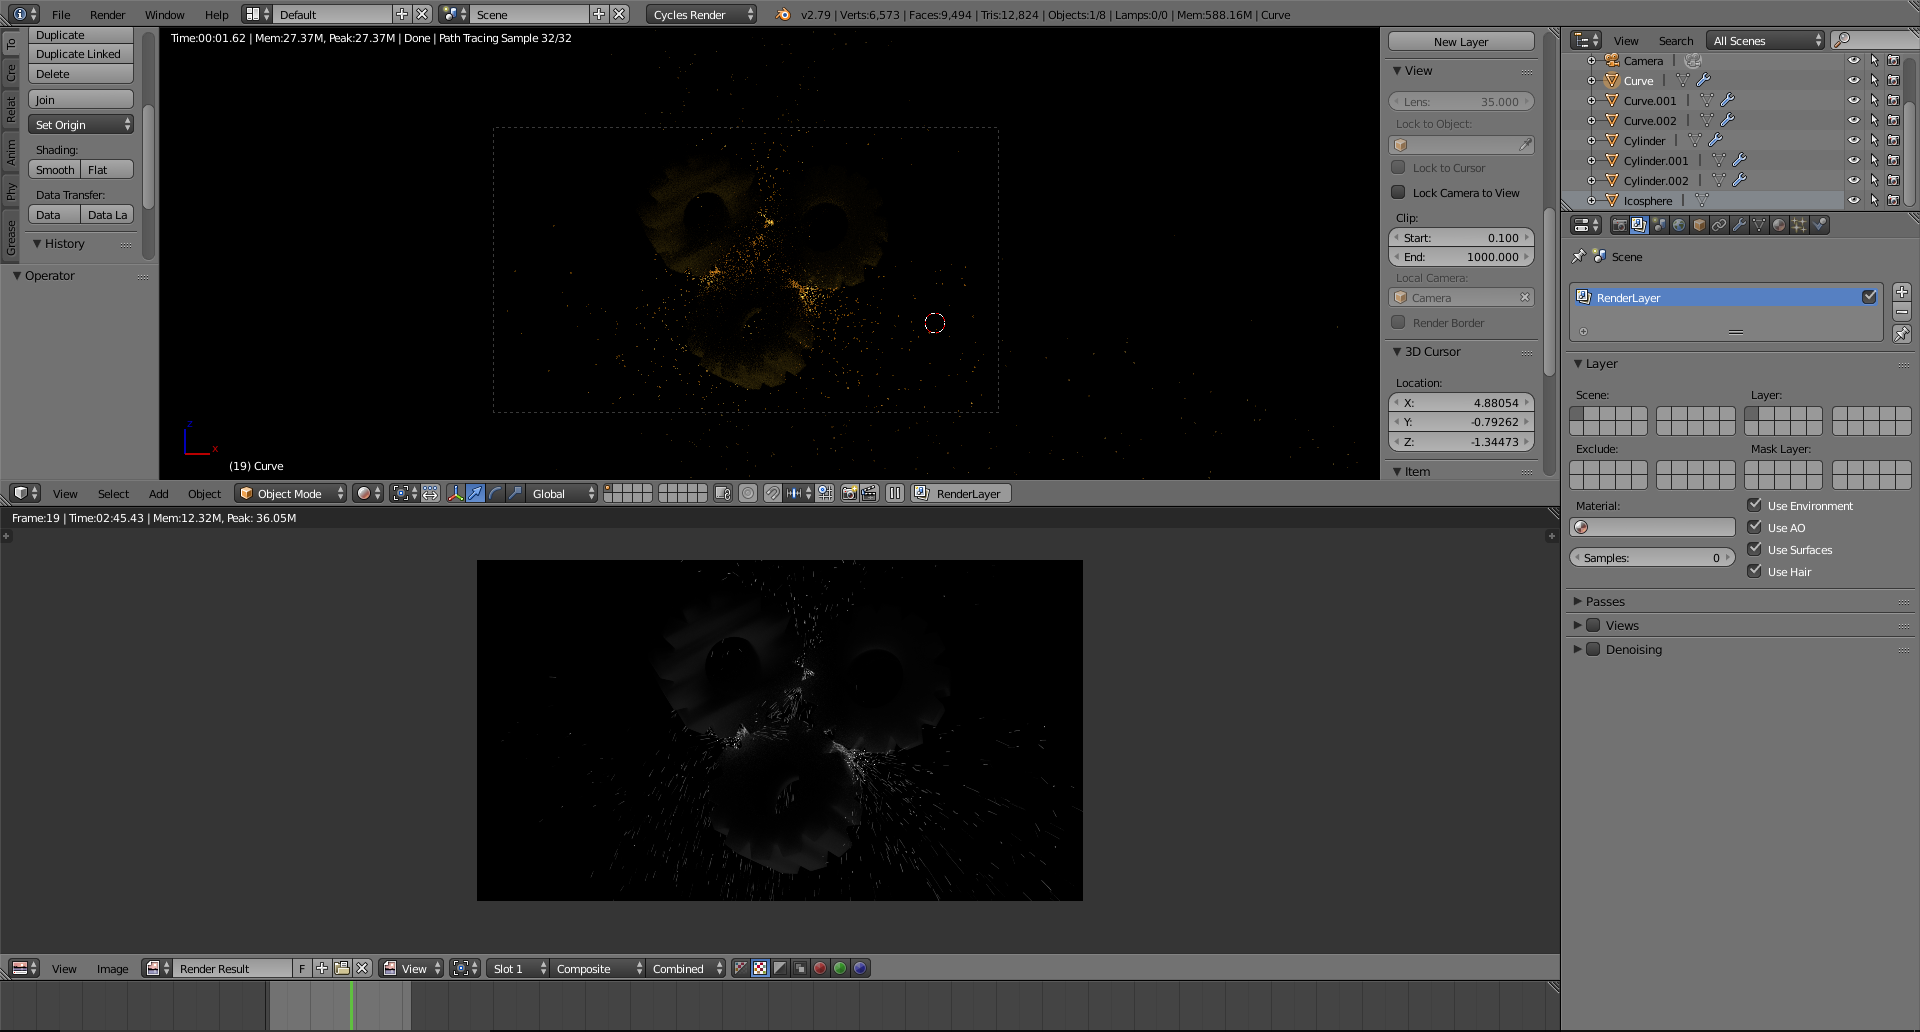Image resolution: width=1920 pixels, height=1032 pixels.
Task: Hide Curve.001 using its eye icon
Action: pos(1853,100)
